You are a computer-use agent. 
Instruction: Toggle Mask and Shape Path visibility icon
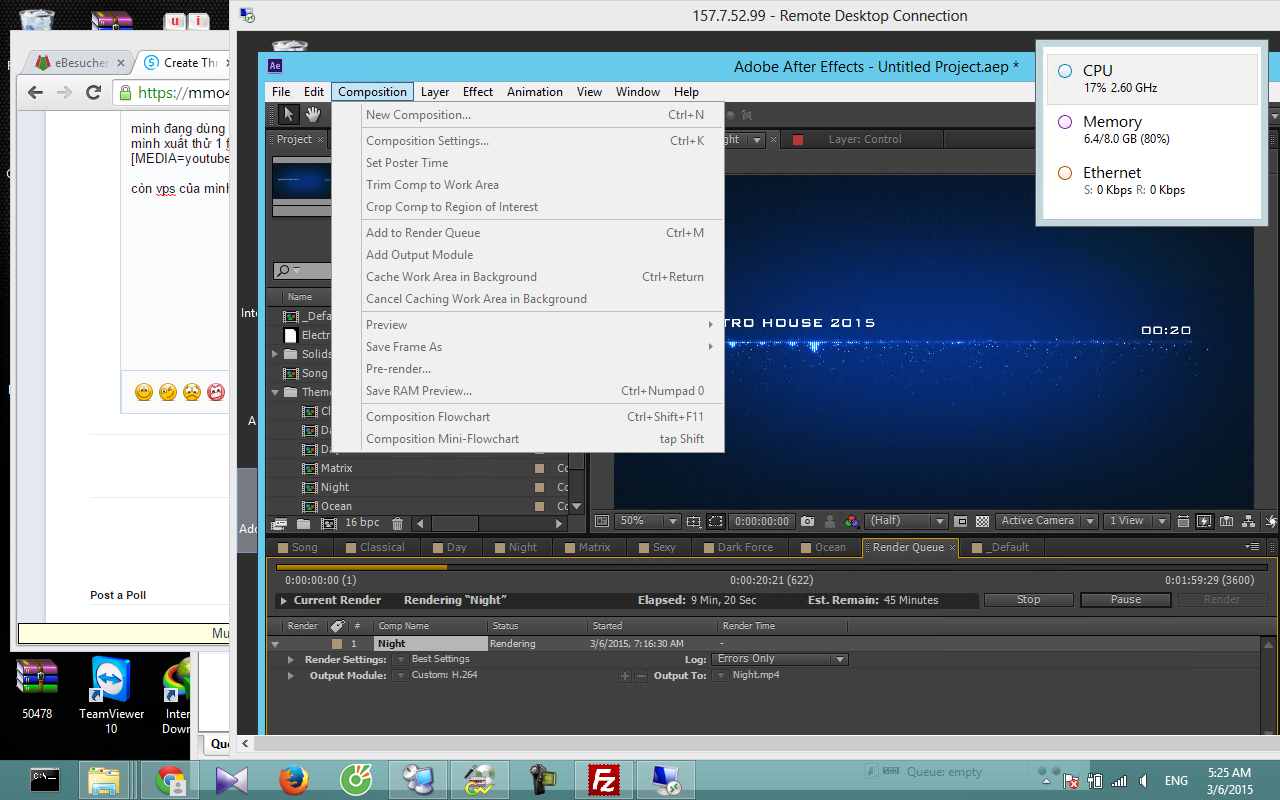(x=715, y=521)
